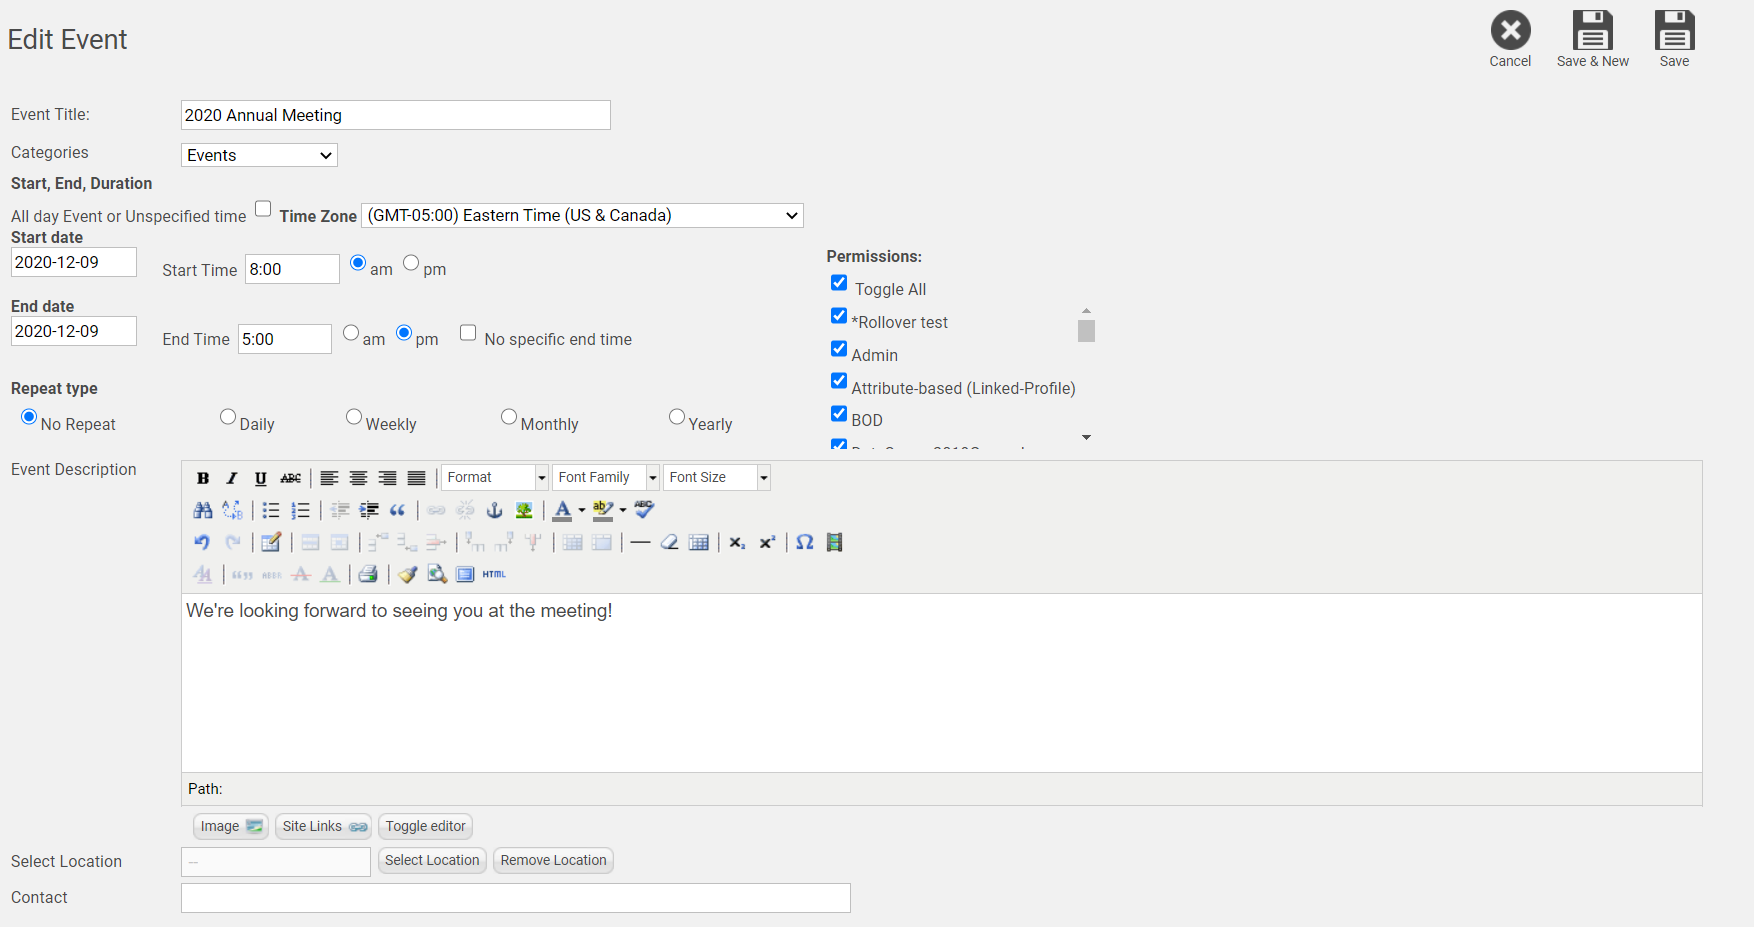Run spellcheck with the ABC checkmark icon

pyautogui.click(x=644, y=510)
